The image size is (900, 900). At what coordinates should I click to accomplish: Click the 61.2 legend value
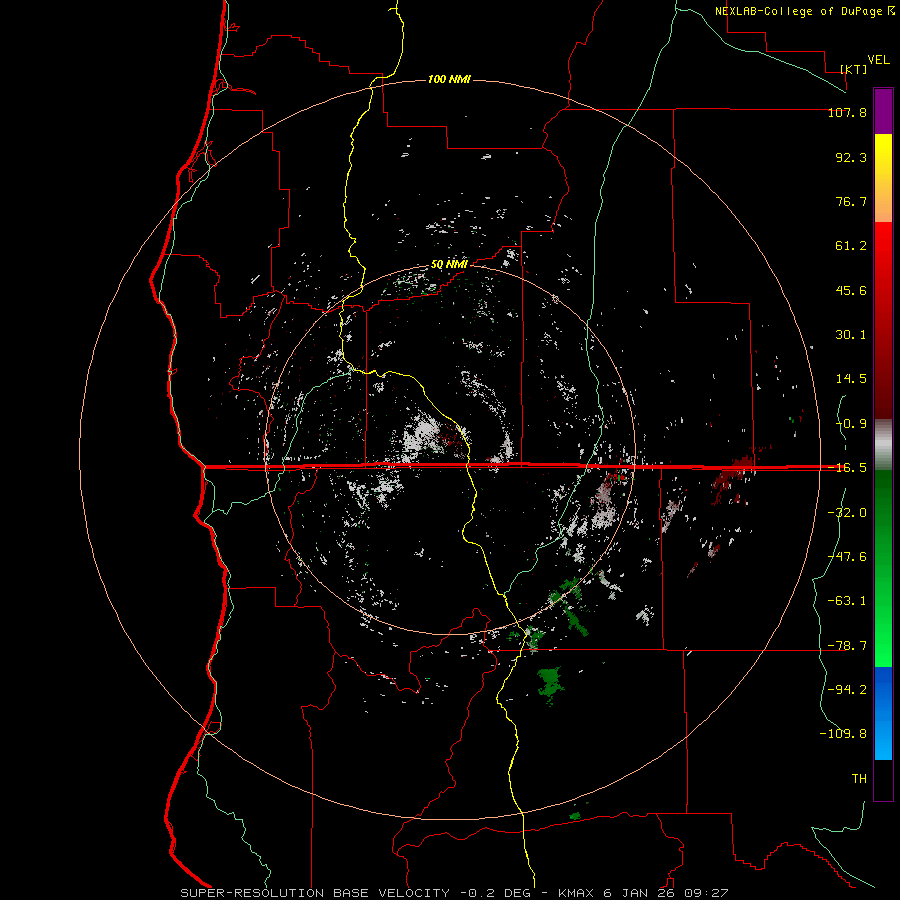[x=851, y=246]
